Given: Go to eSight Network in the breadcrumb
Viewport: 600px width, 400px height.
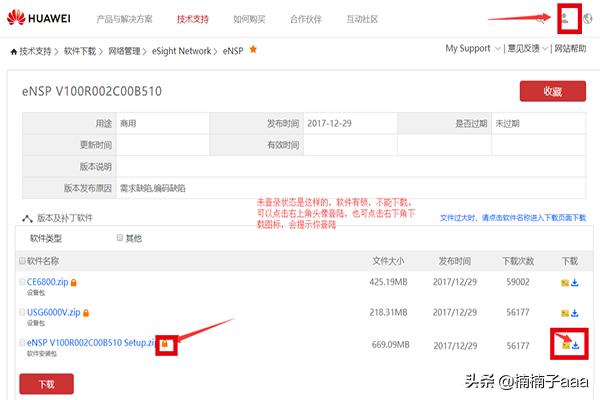Looking at the screenshot, I should point(181,51).
